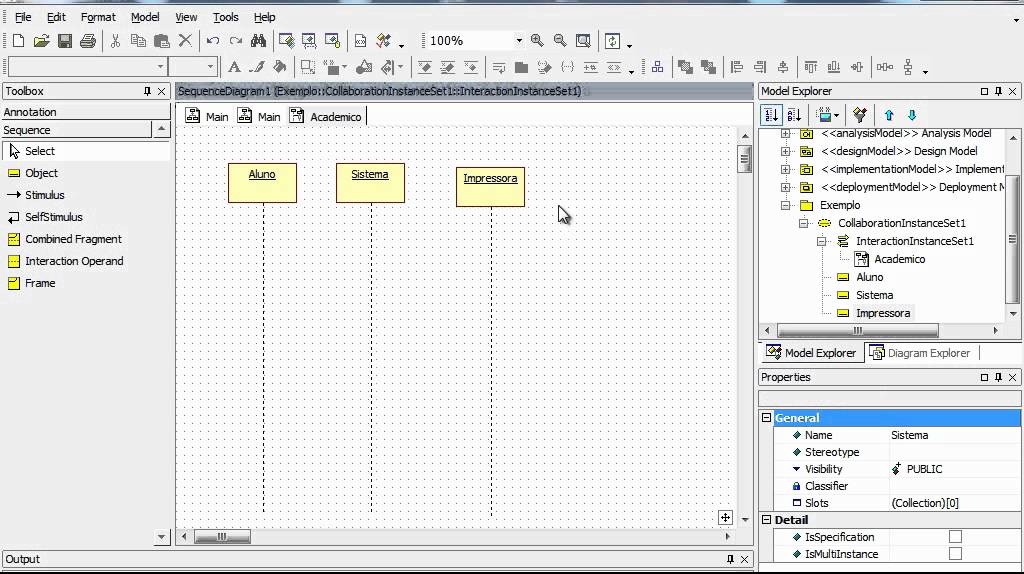Select the Academico diagram tree item
1024x574 pixels.
point(899,259)
